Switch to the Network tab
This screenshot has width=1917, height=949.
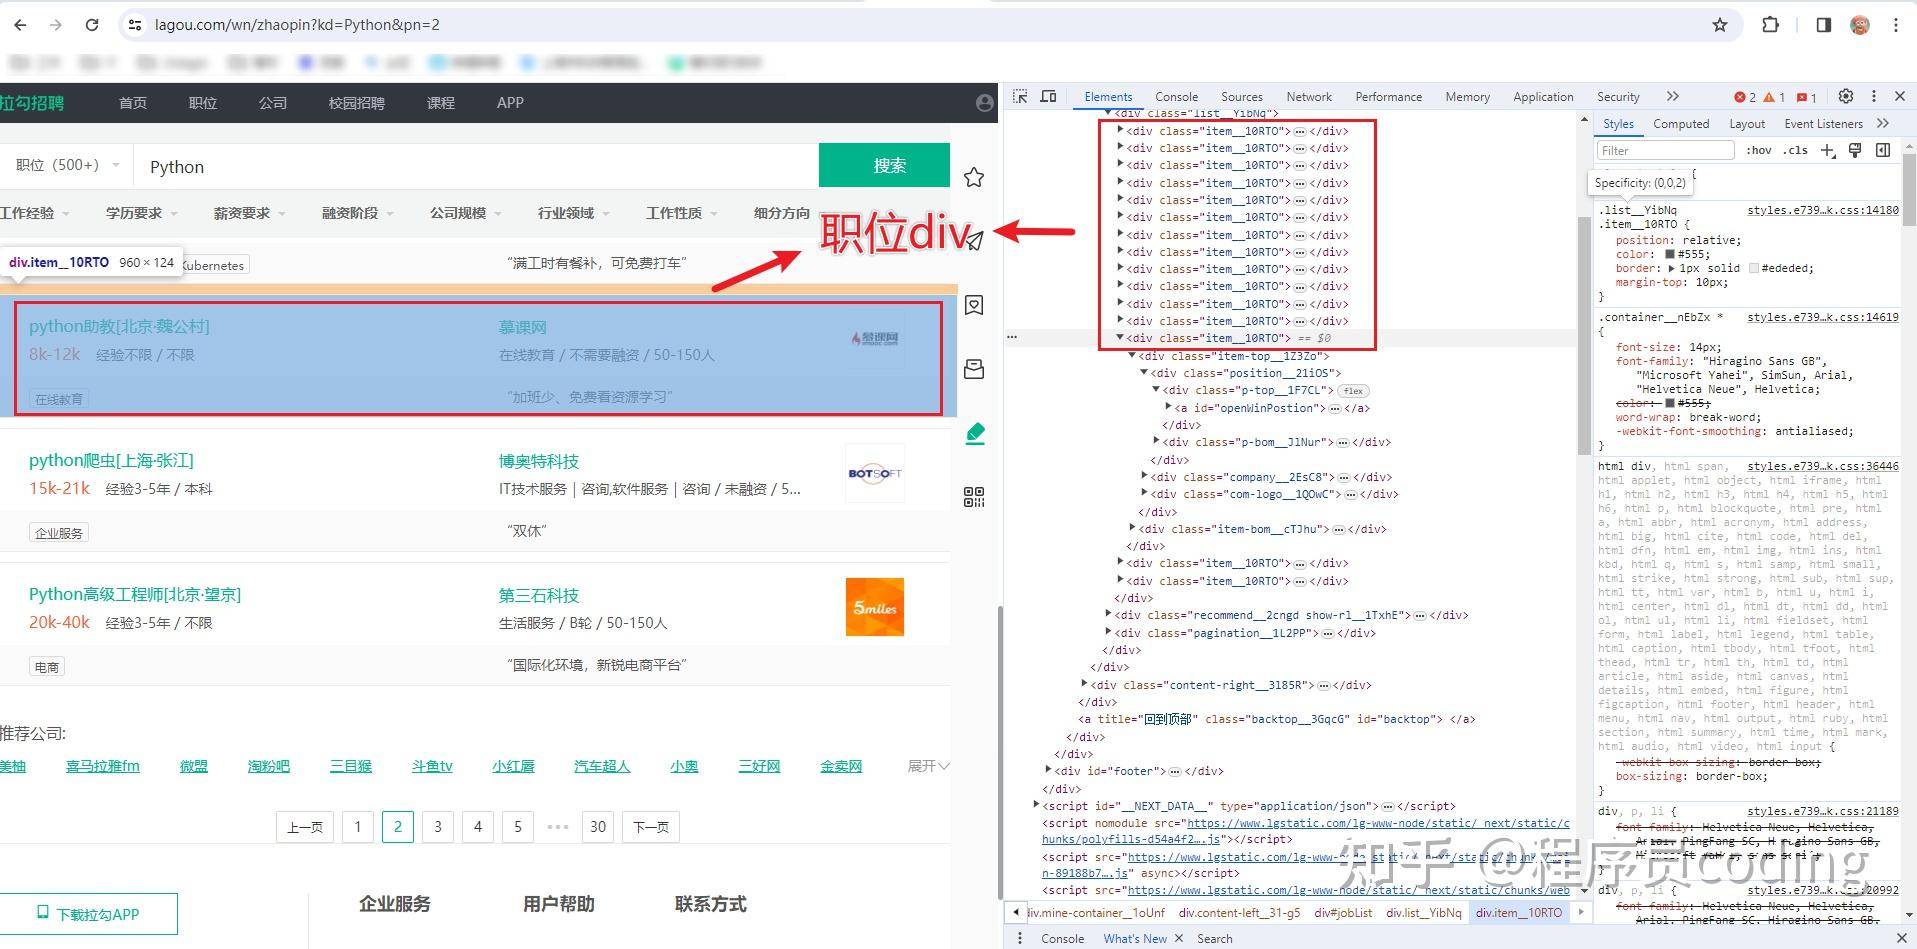(1309, 97)
